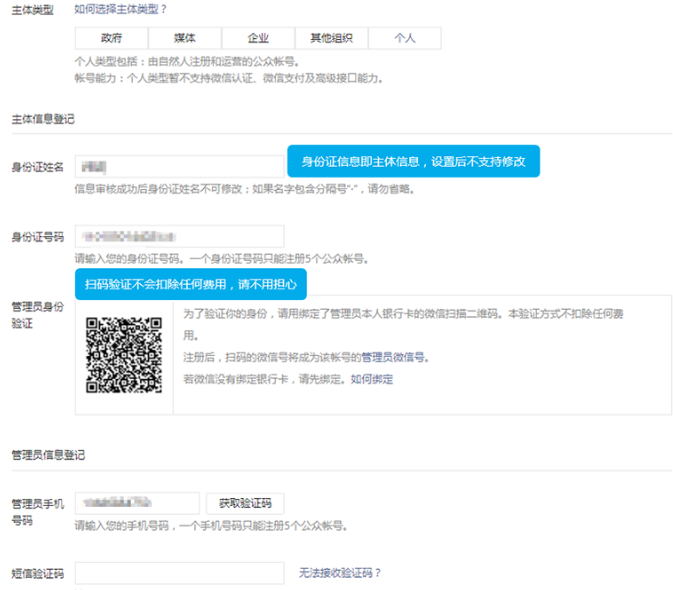The width and height of the screenshot is (673, 590).
Task: Click the 管理员身份验证 field label
Action: click(x=37, y=314)
